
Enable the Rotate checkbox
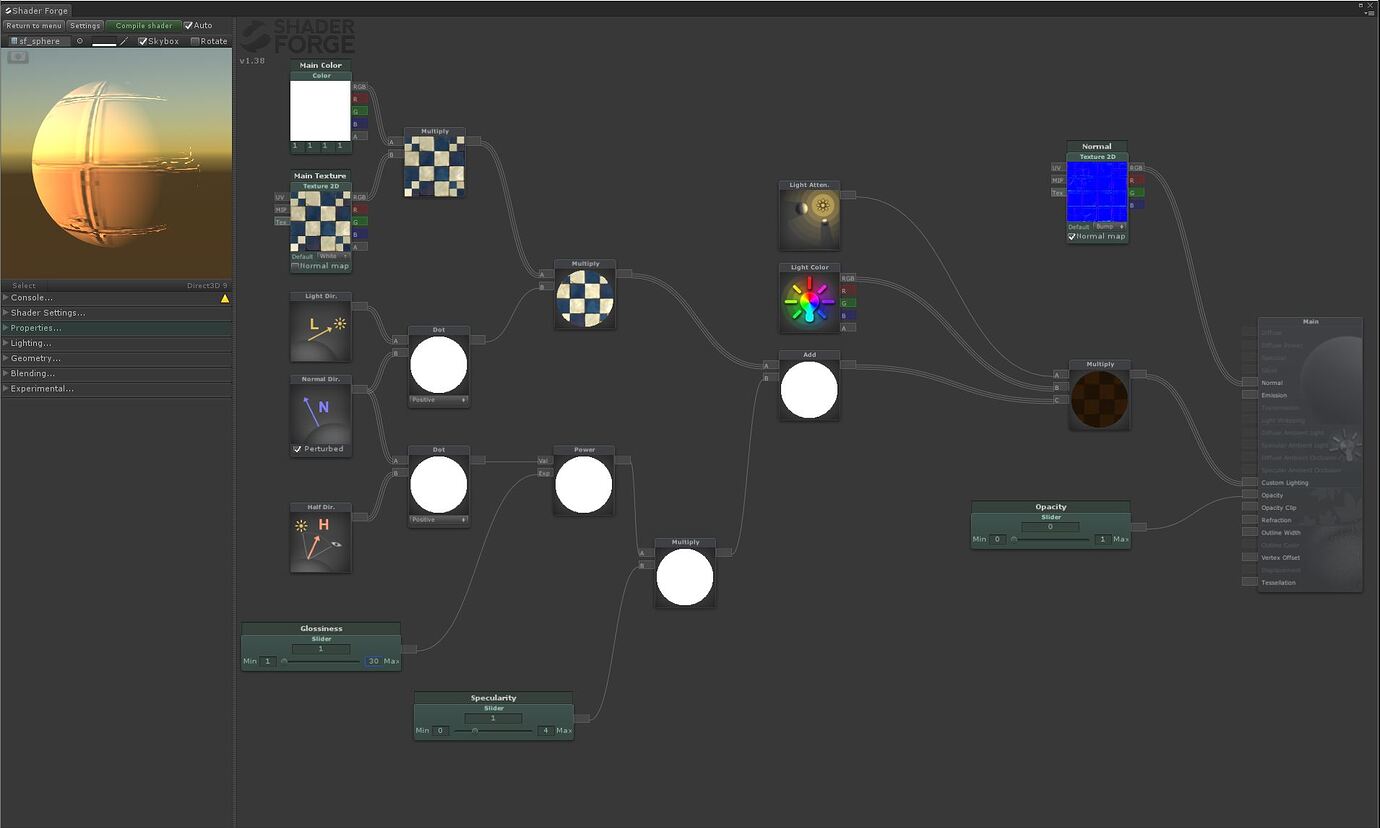(194, 41)
